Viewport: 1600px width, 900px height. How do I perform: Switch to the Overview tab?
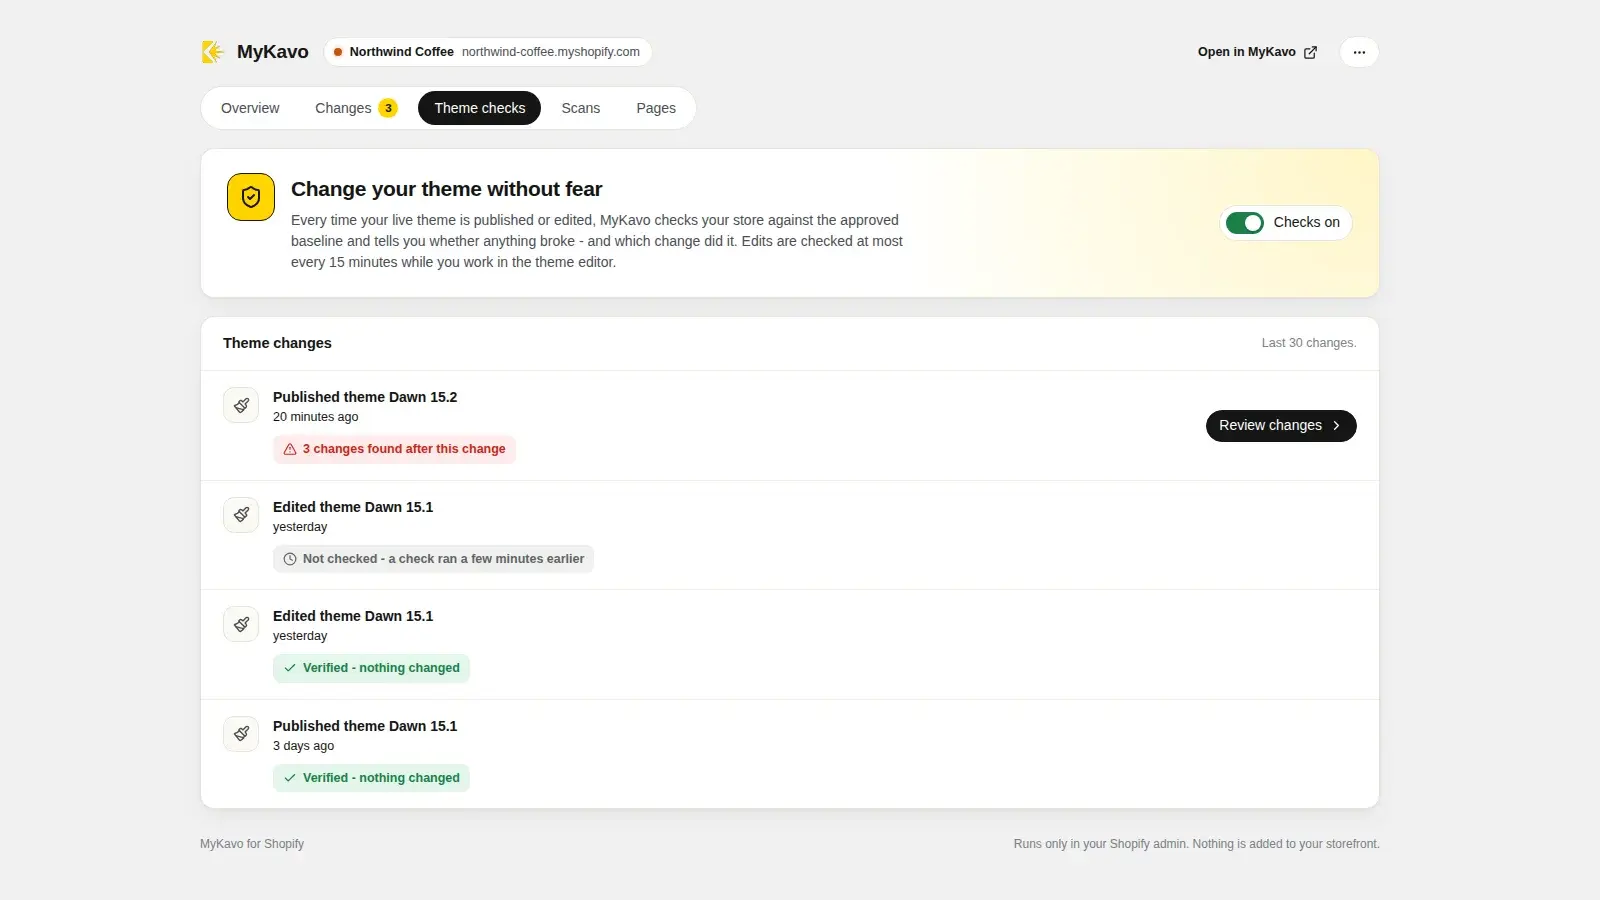point(250,108)
